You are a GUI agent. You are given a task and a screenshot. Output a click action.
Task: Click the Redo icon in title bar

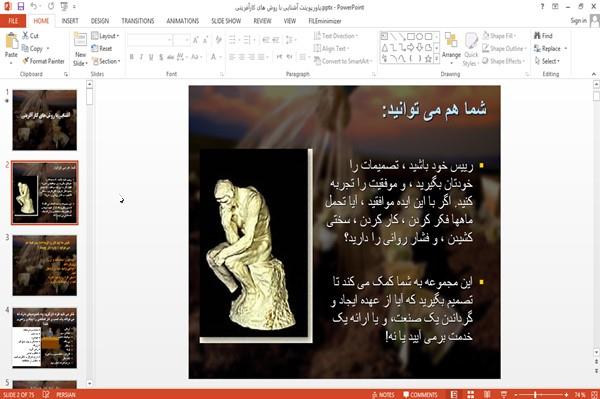51,6
